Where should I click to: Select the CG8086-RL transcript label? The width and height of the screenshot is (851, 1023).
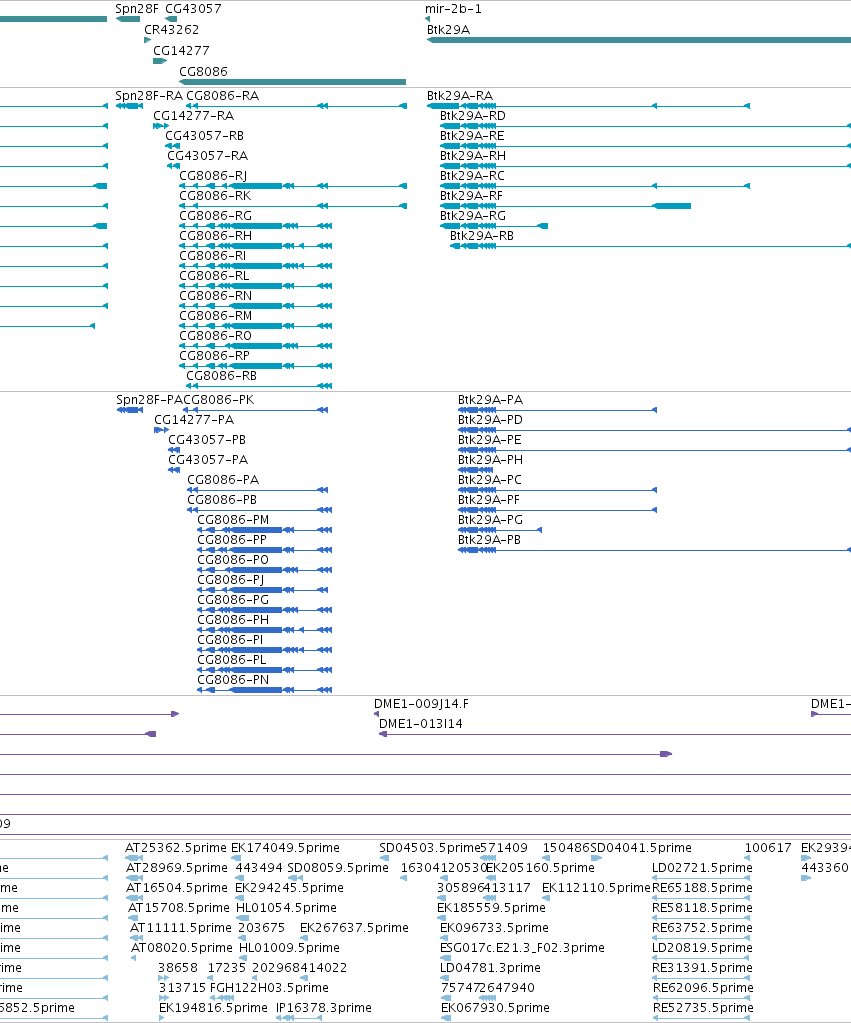214,276
